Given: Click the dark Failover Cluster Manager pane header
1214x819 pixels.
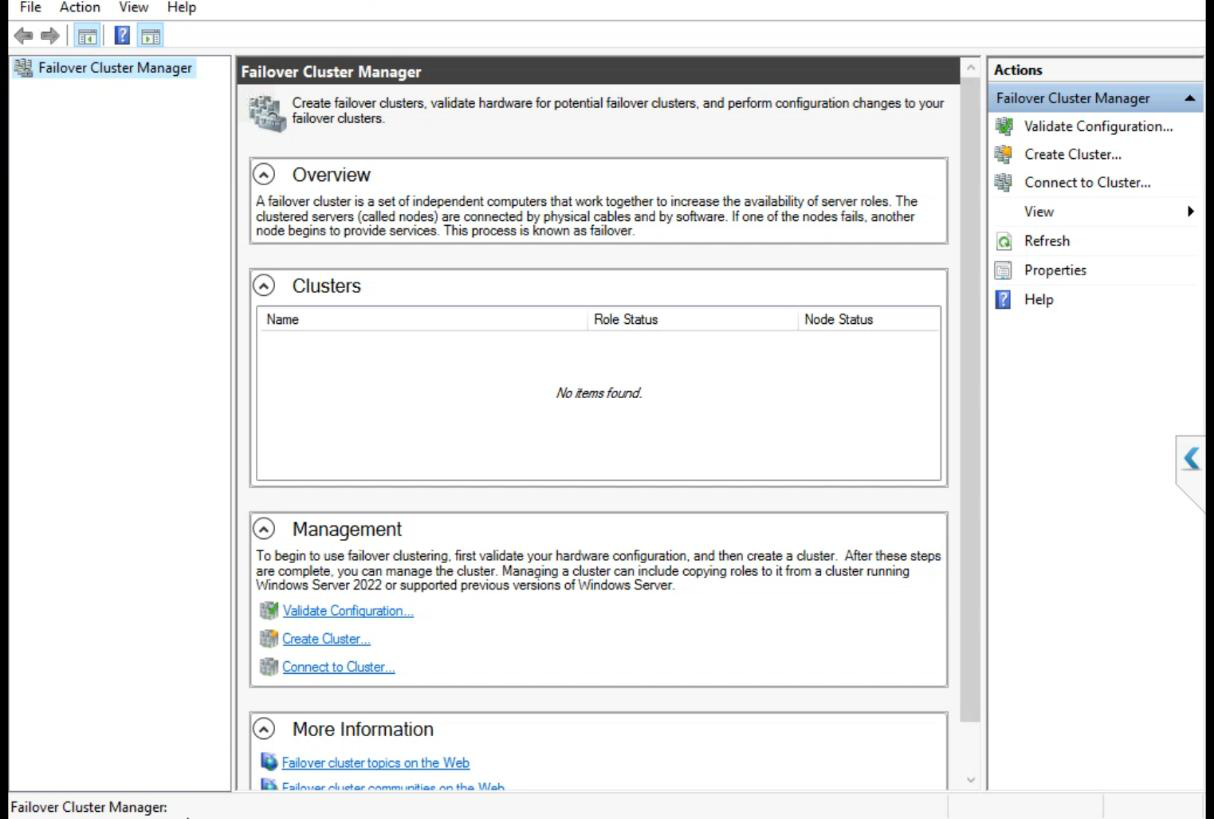Looking at the screenshot, I should tap(598, 72).
